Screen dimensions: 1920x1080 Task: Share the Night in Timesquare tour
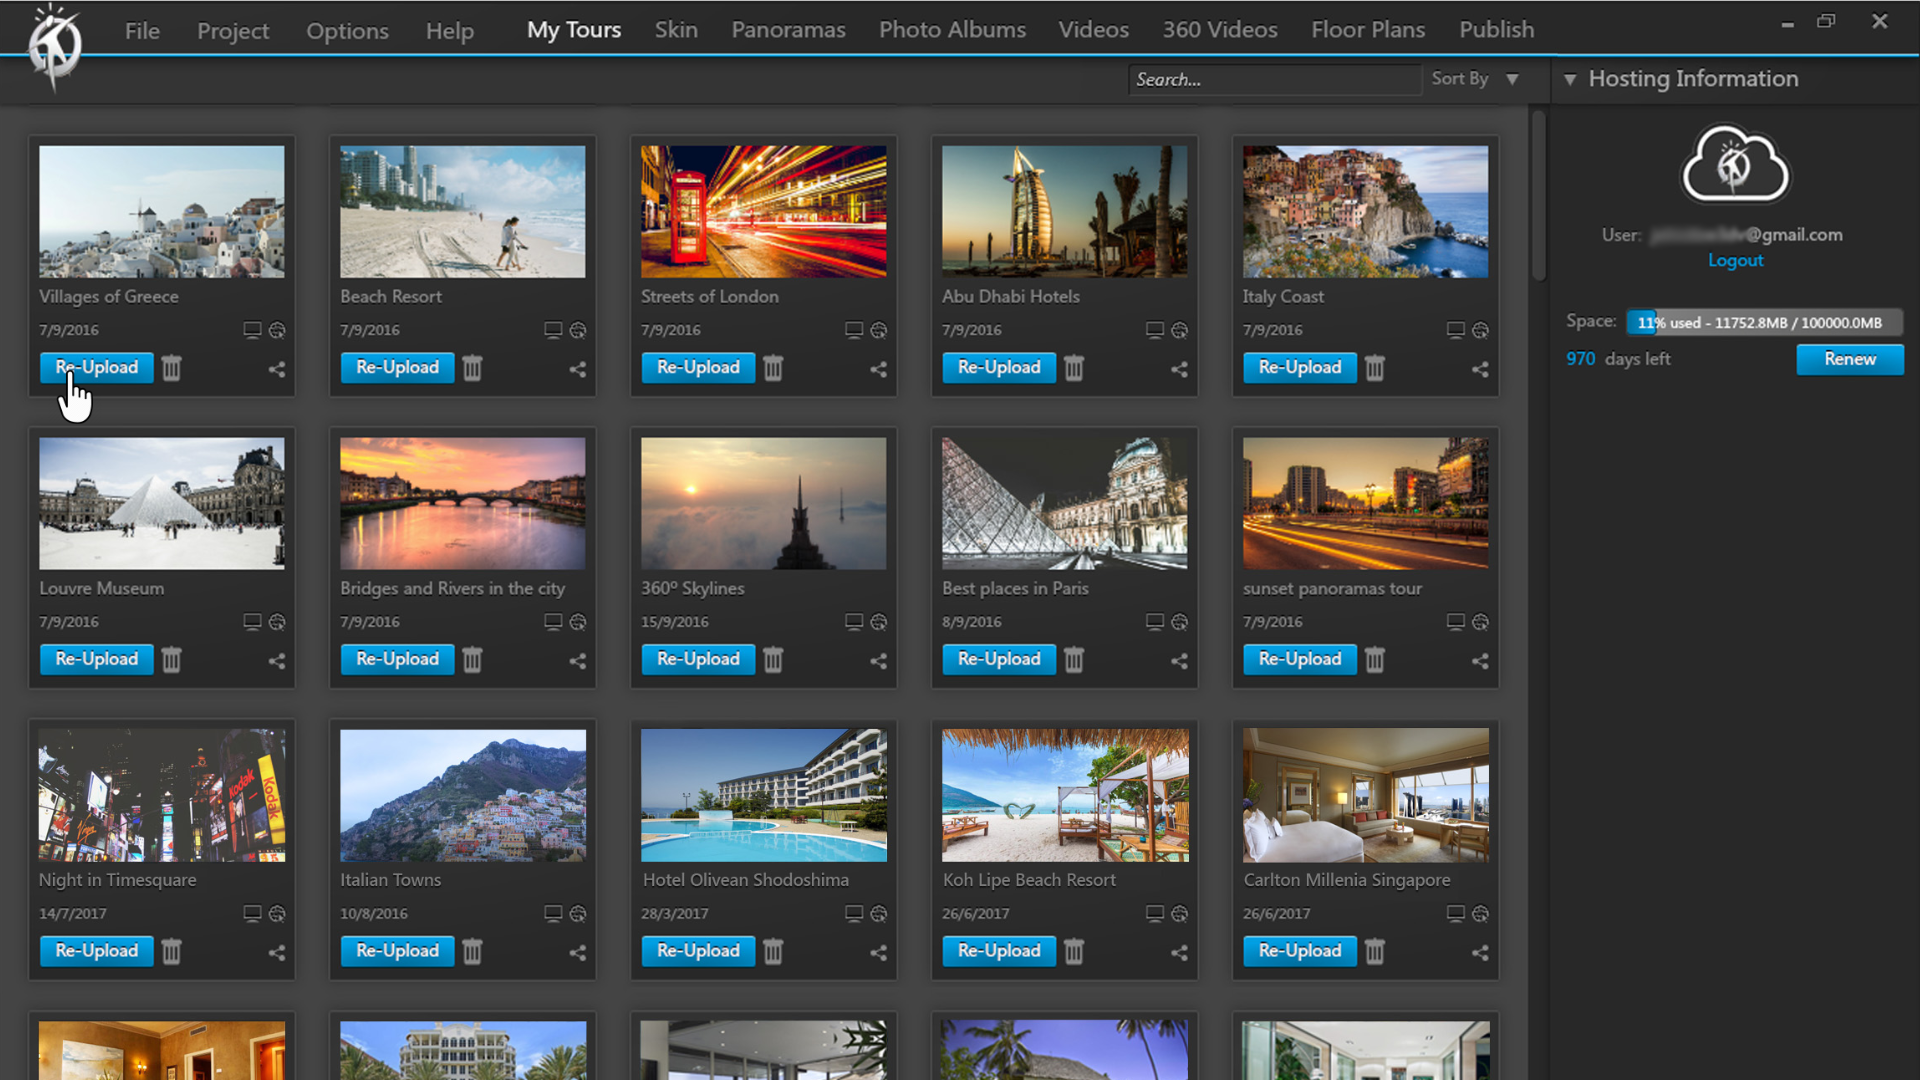point(277,953)
